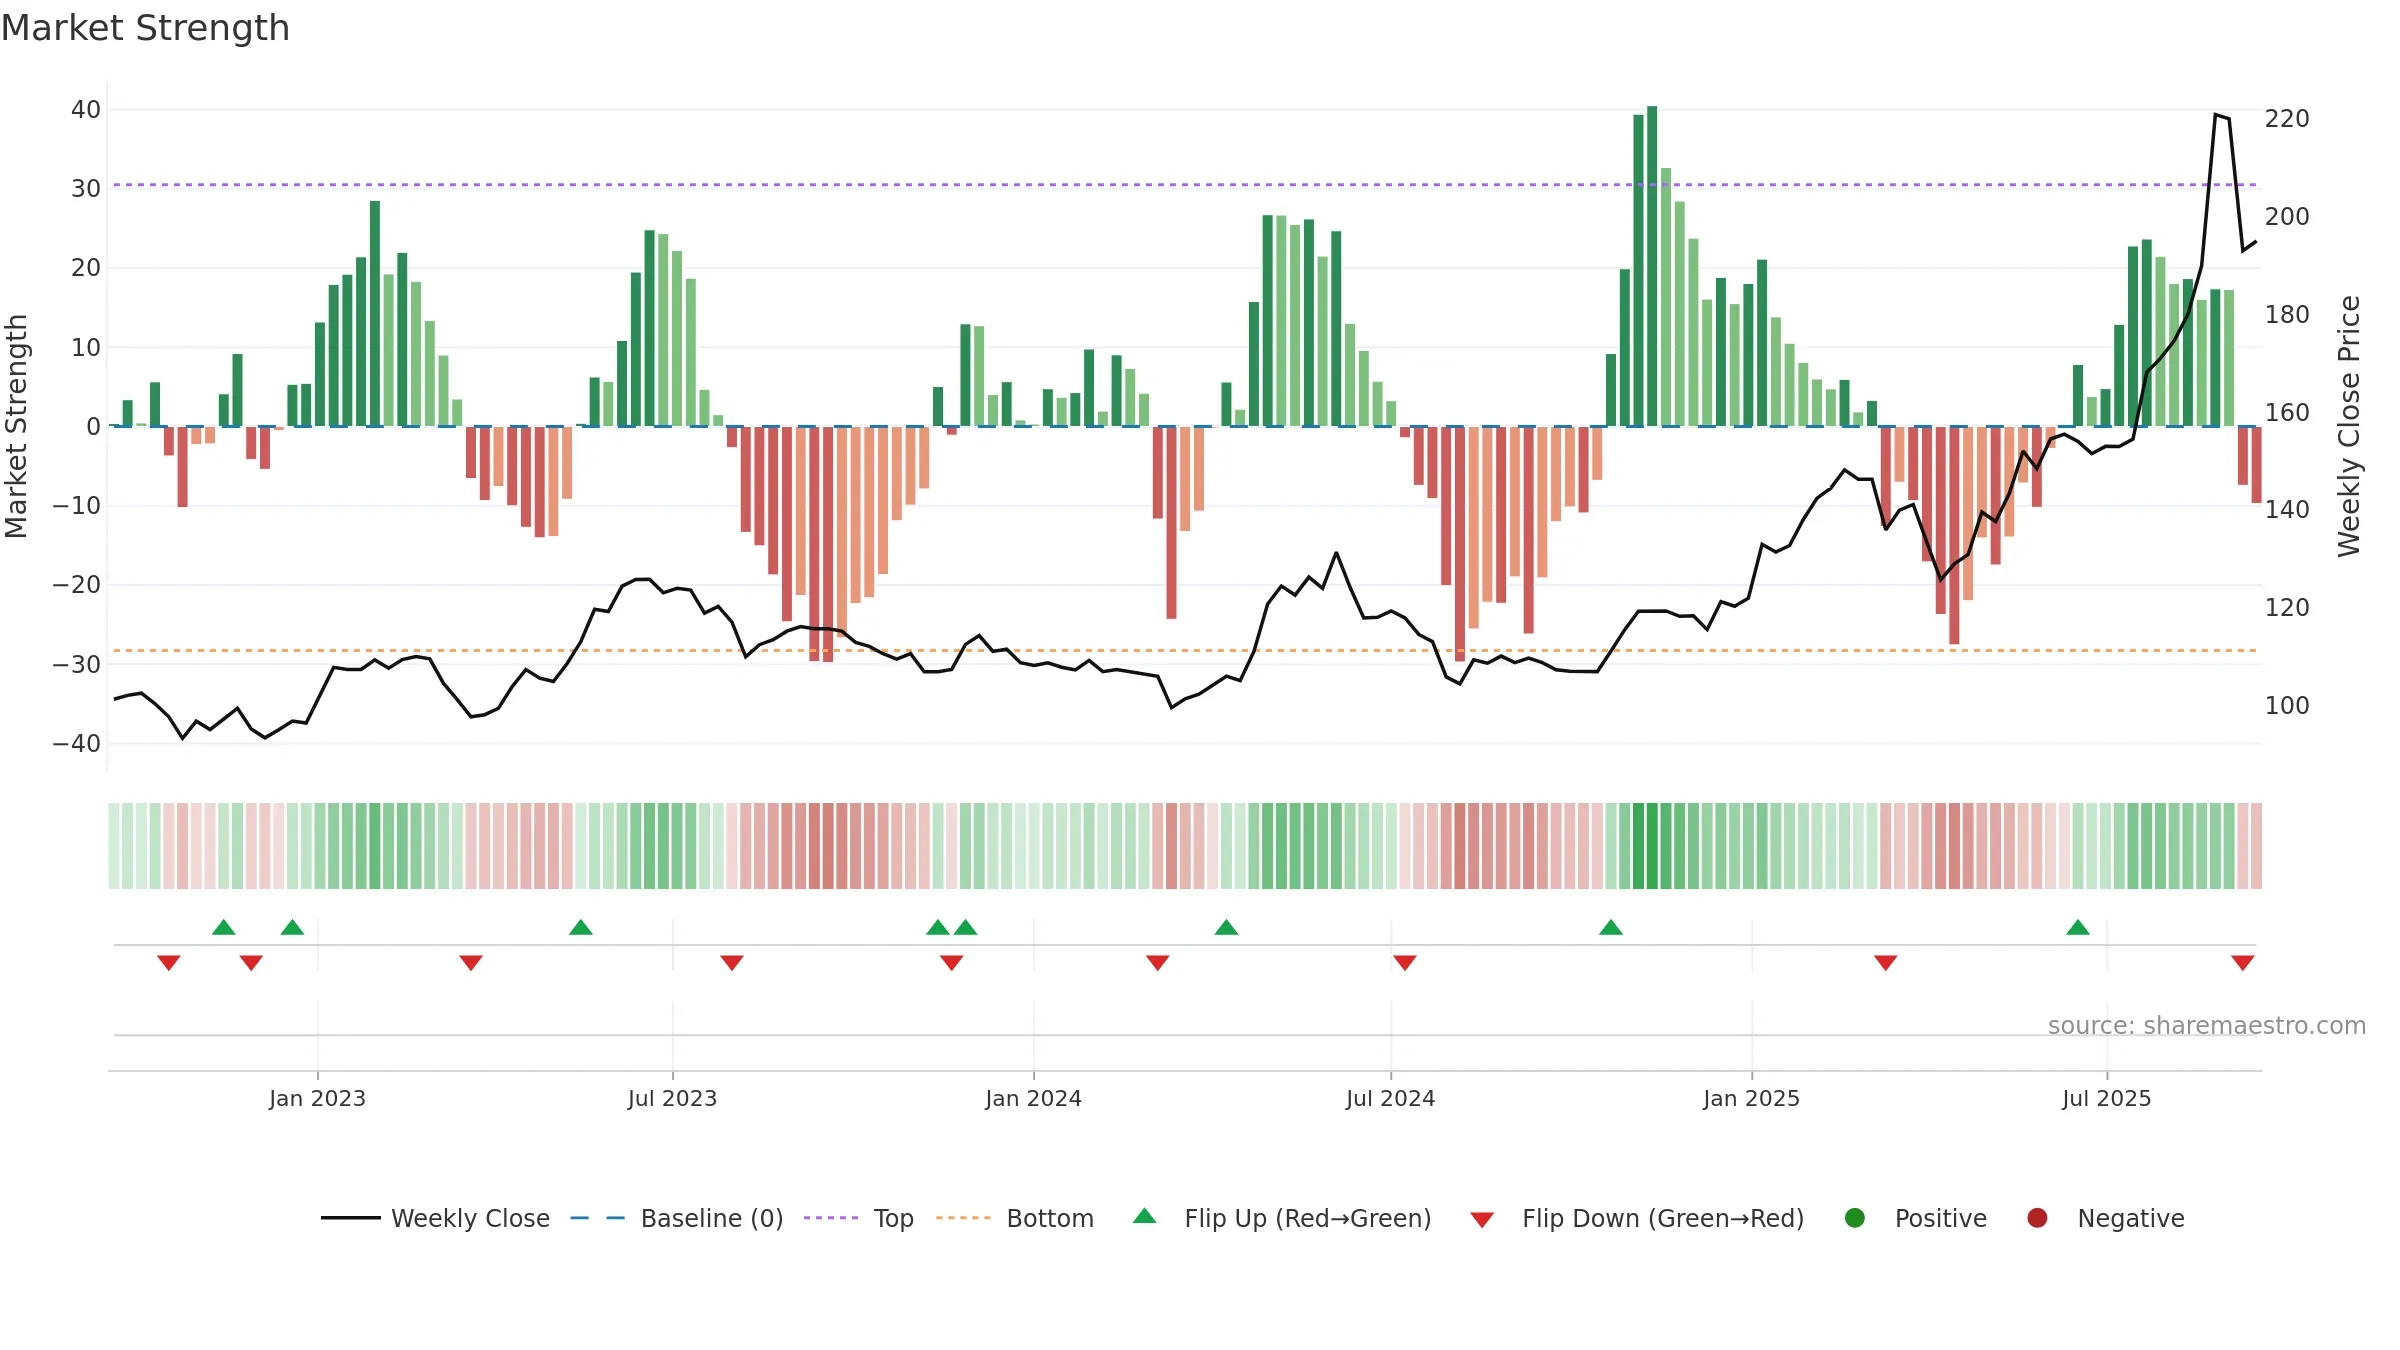The height and width of the screenshot is (1350, 2400).
Task: Open the source: sharemaestro.com link
Action: tap(2207, 1025)
